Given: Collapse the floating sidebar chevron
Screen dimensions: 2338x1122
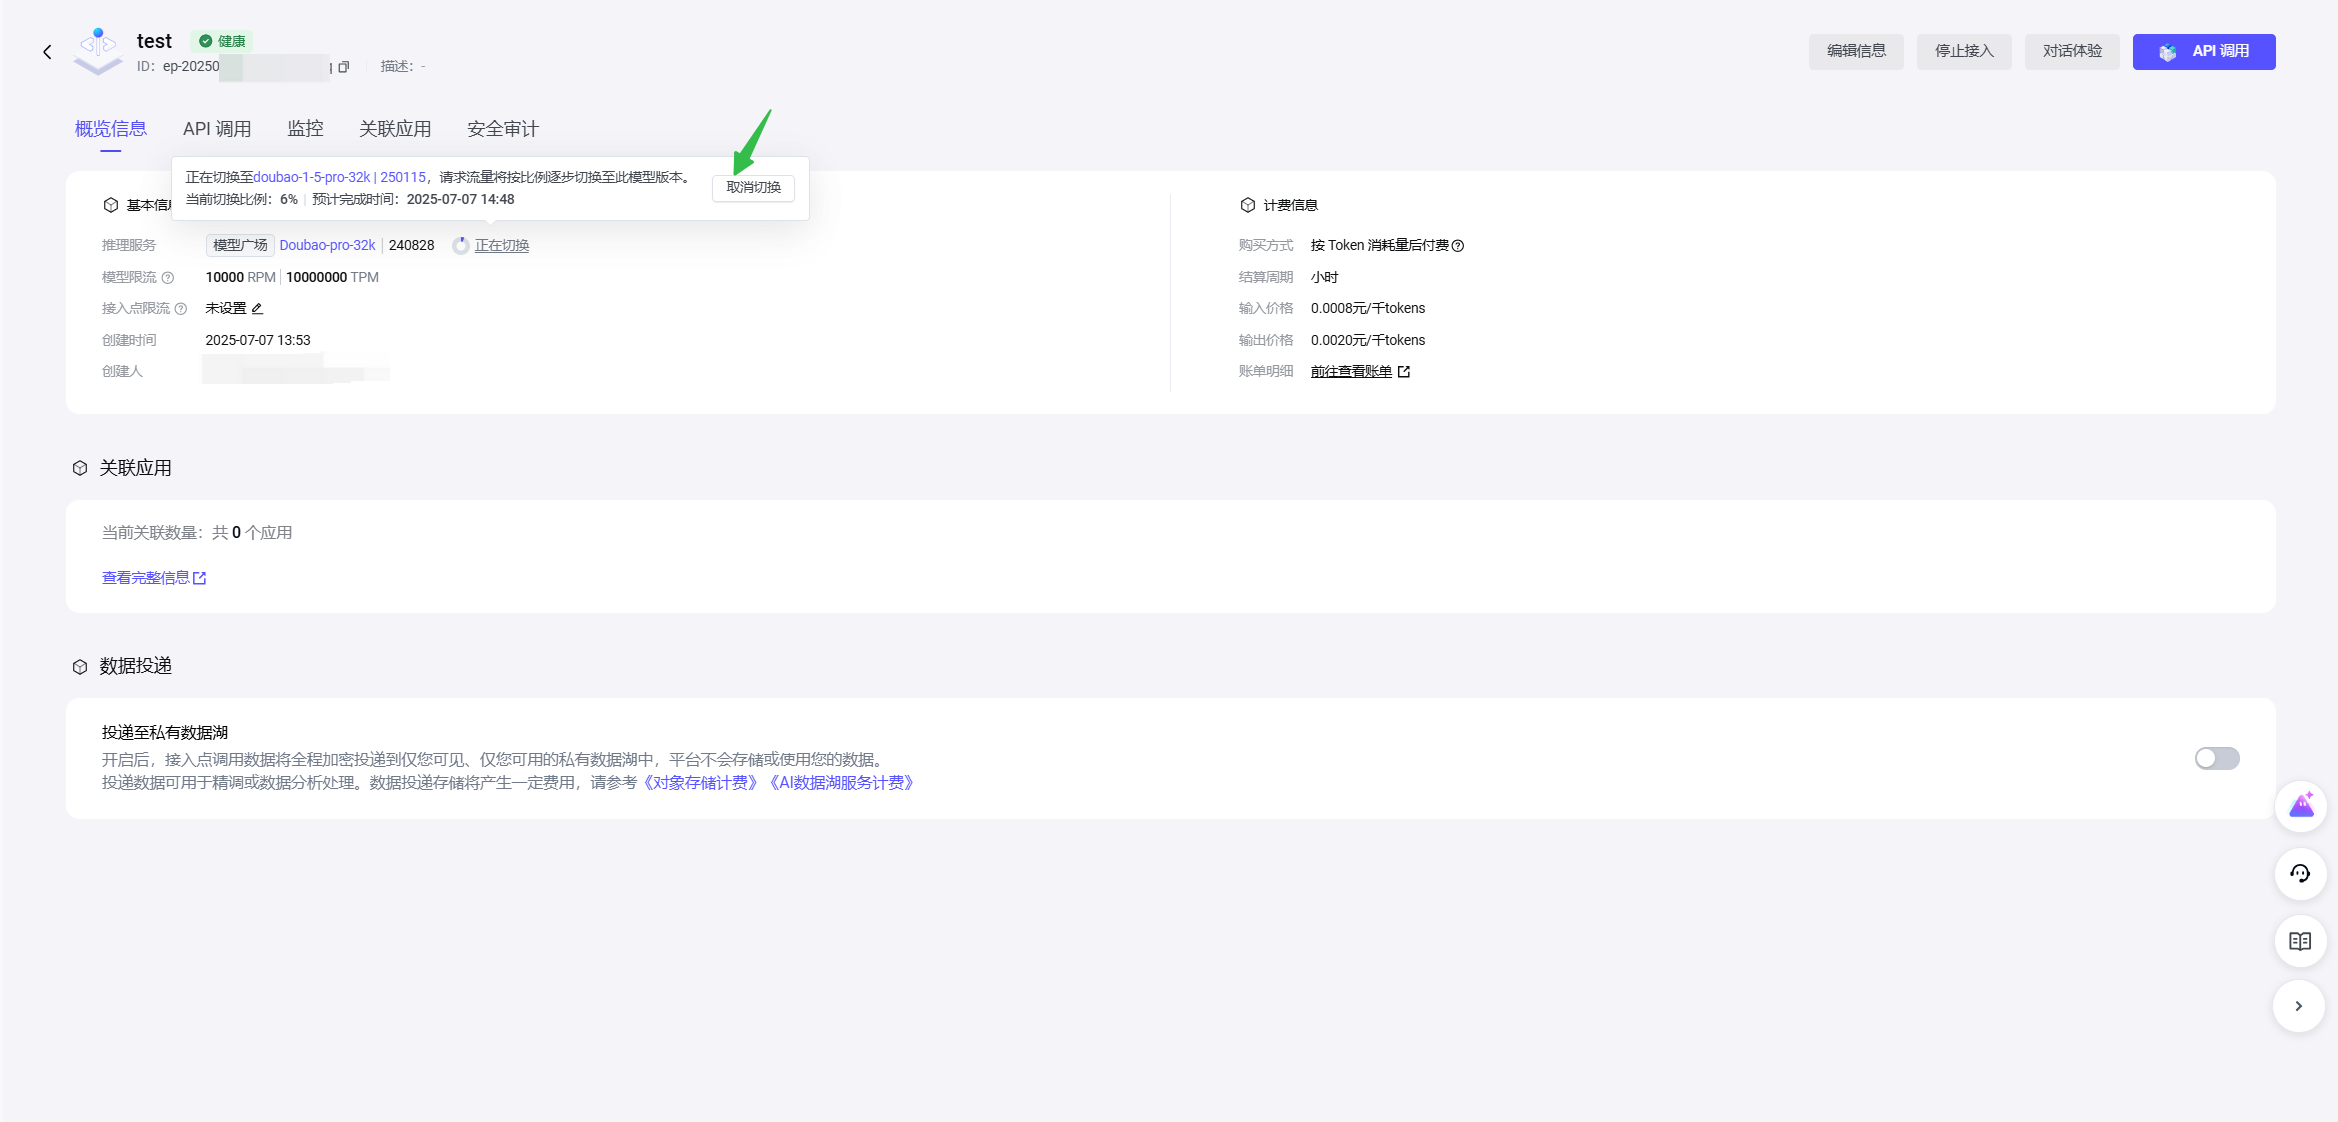Looking at the screenshot, I should pos(2299,1006).
